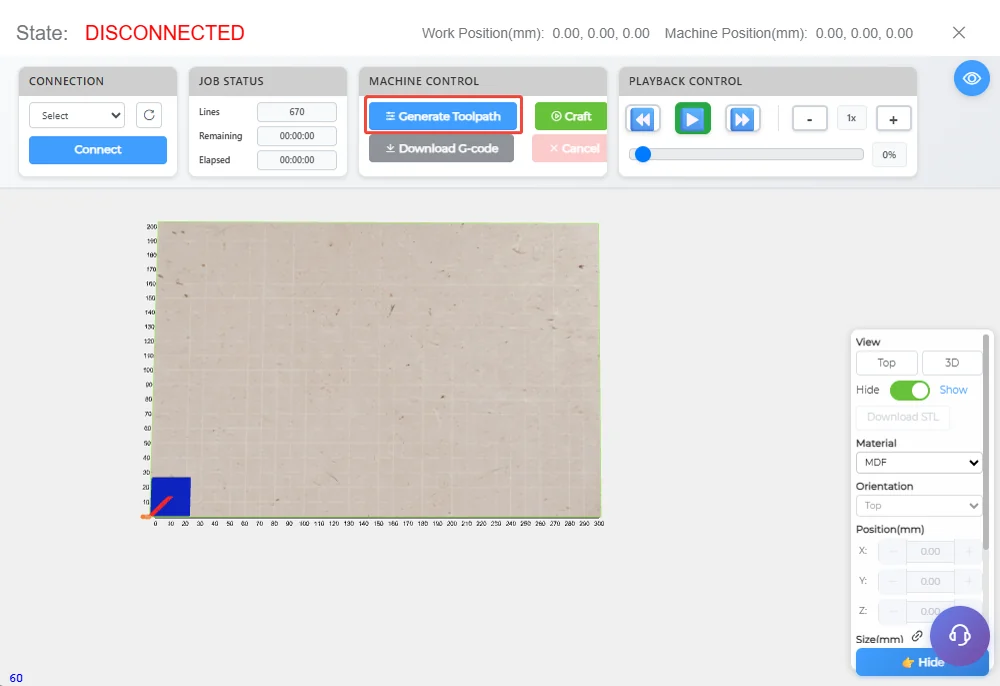Fast forward playback with double-right arrow

point(742,119)
